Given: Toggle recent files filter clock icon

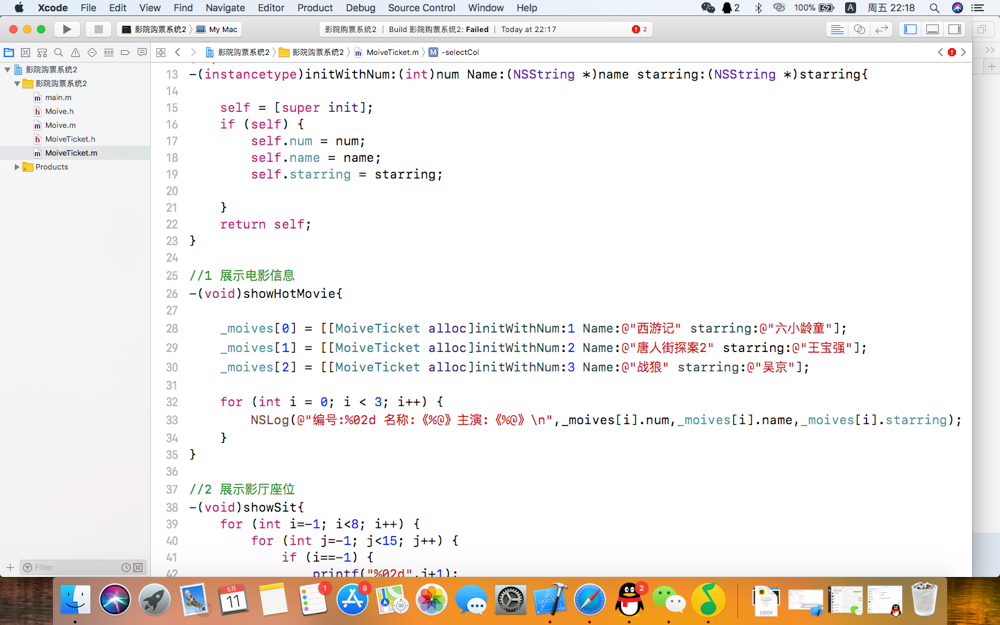Looking at the screenshot, I should pos(126,568).
